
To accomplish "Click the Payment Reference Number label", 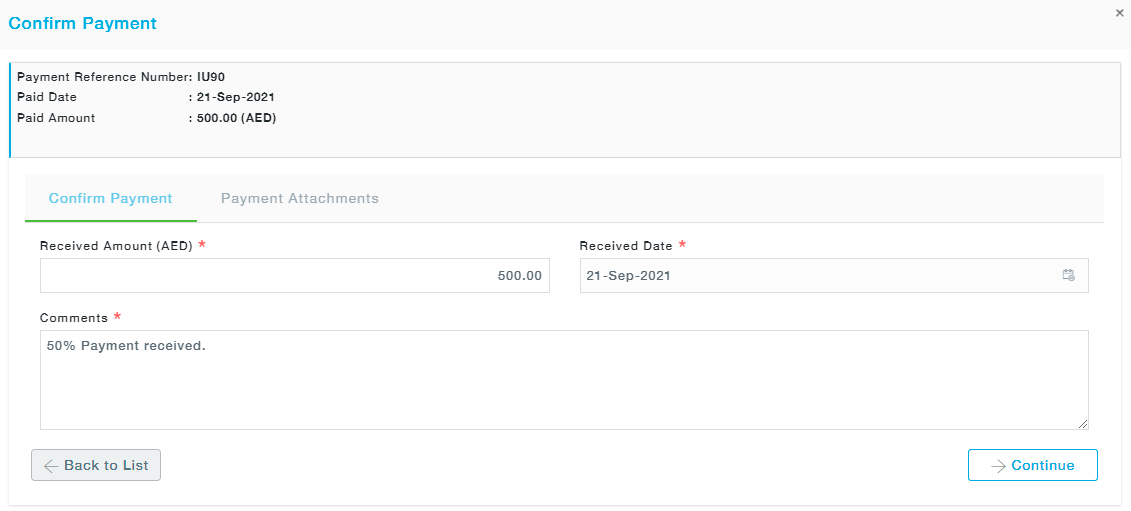I will point(104,77).
